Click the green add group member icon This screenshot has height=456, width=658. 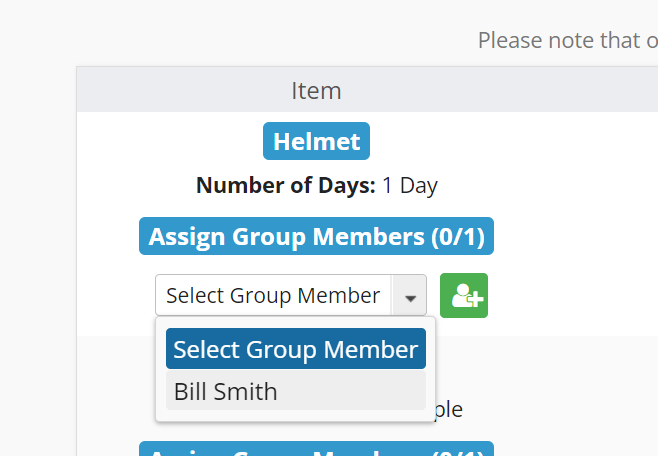coord(464,296)
